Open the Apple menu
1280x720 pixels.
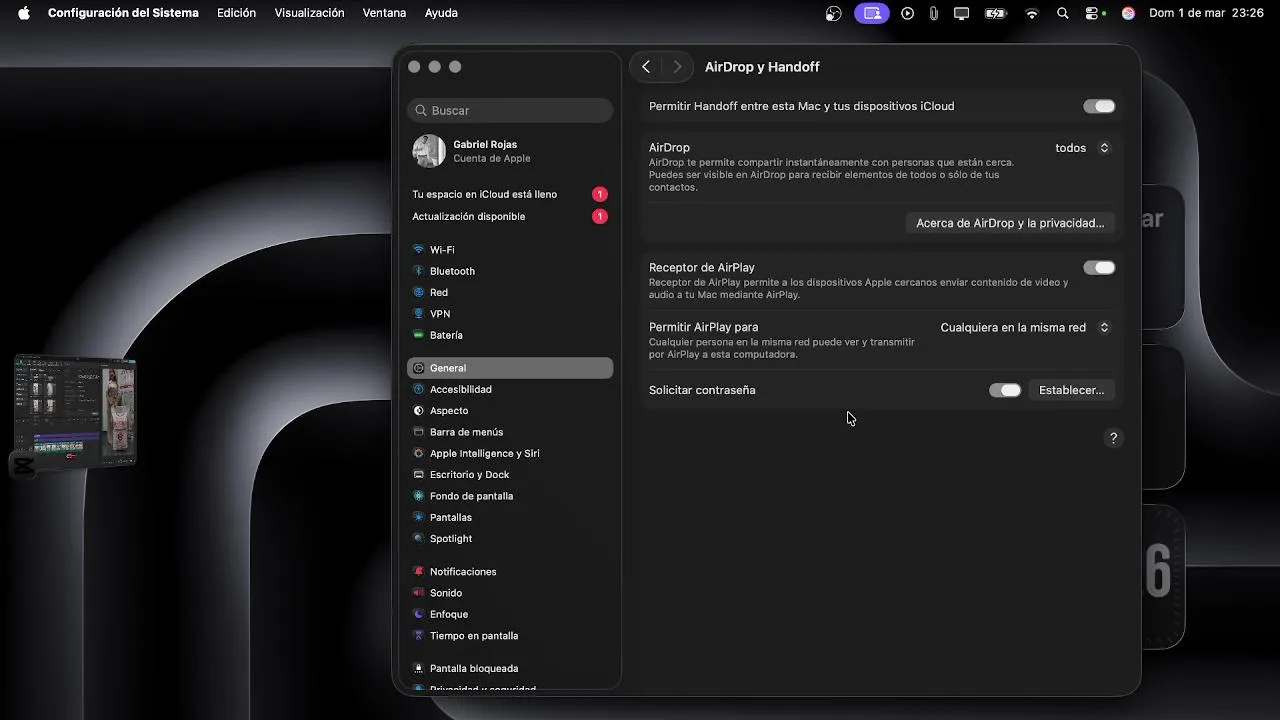[x=24, y=13]
